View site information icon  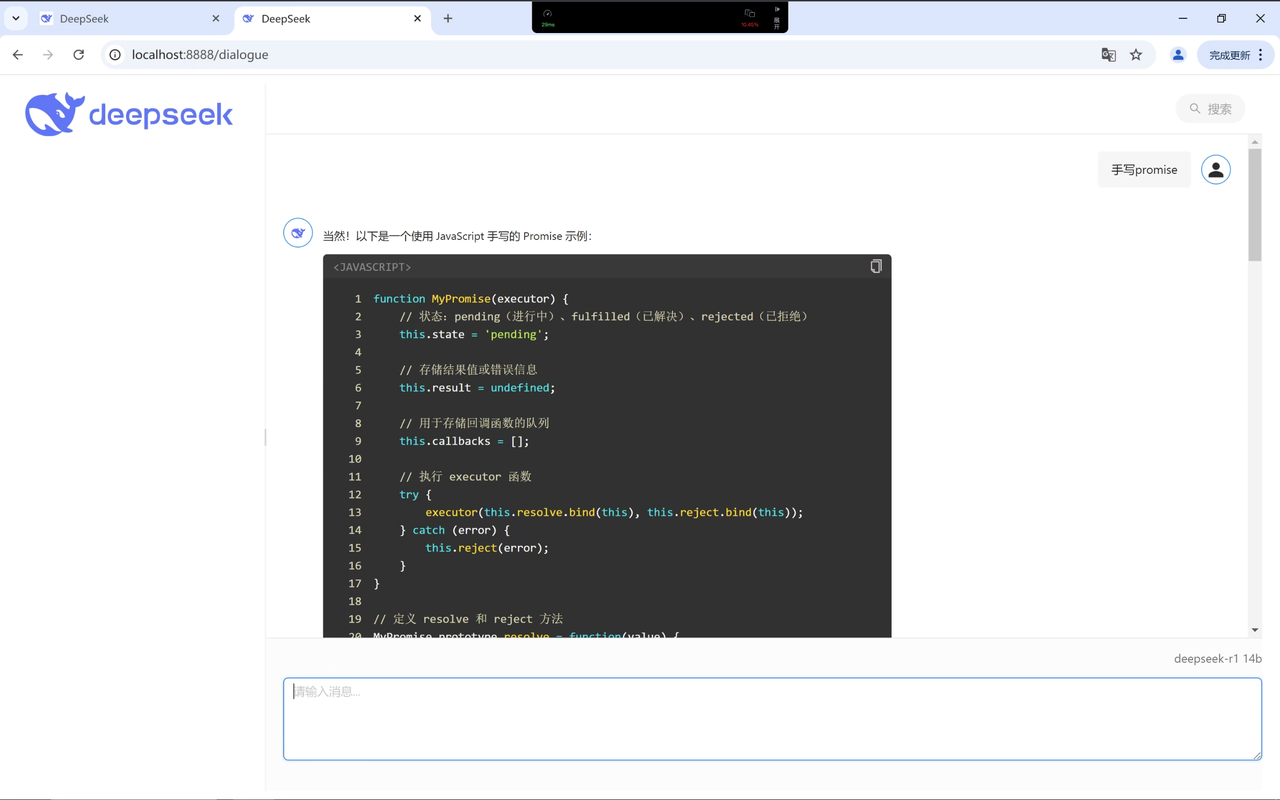[x=115, y=55]
